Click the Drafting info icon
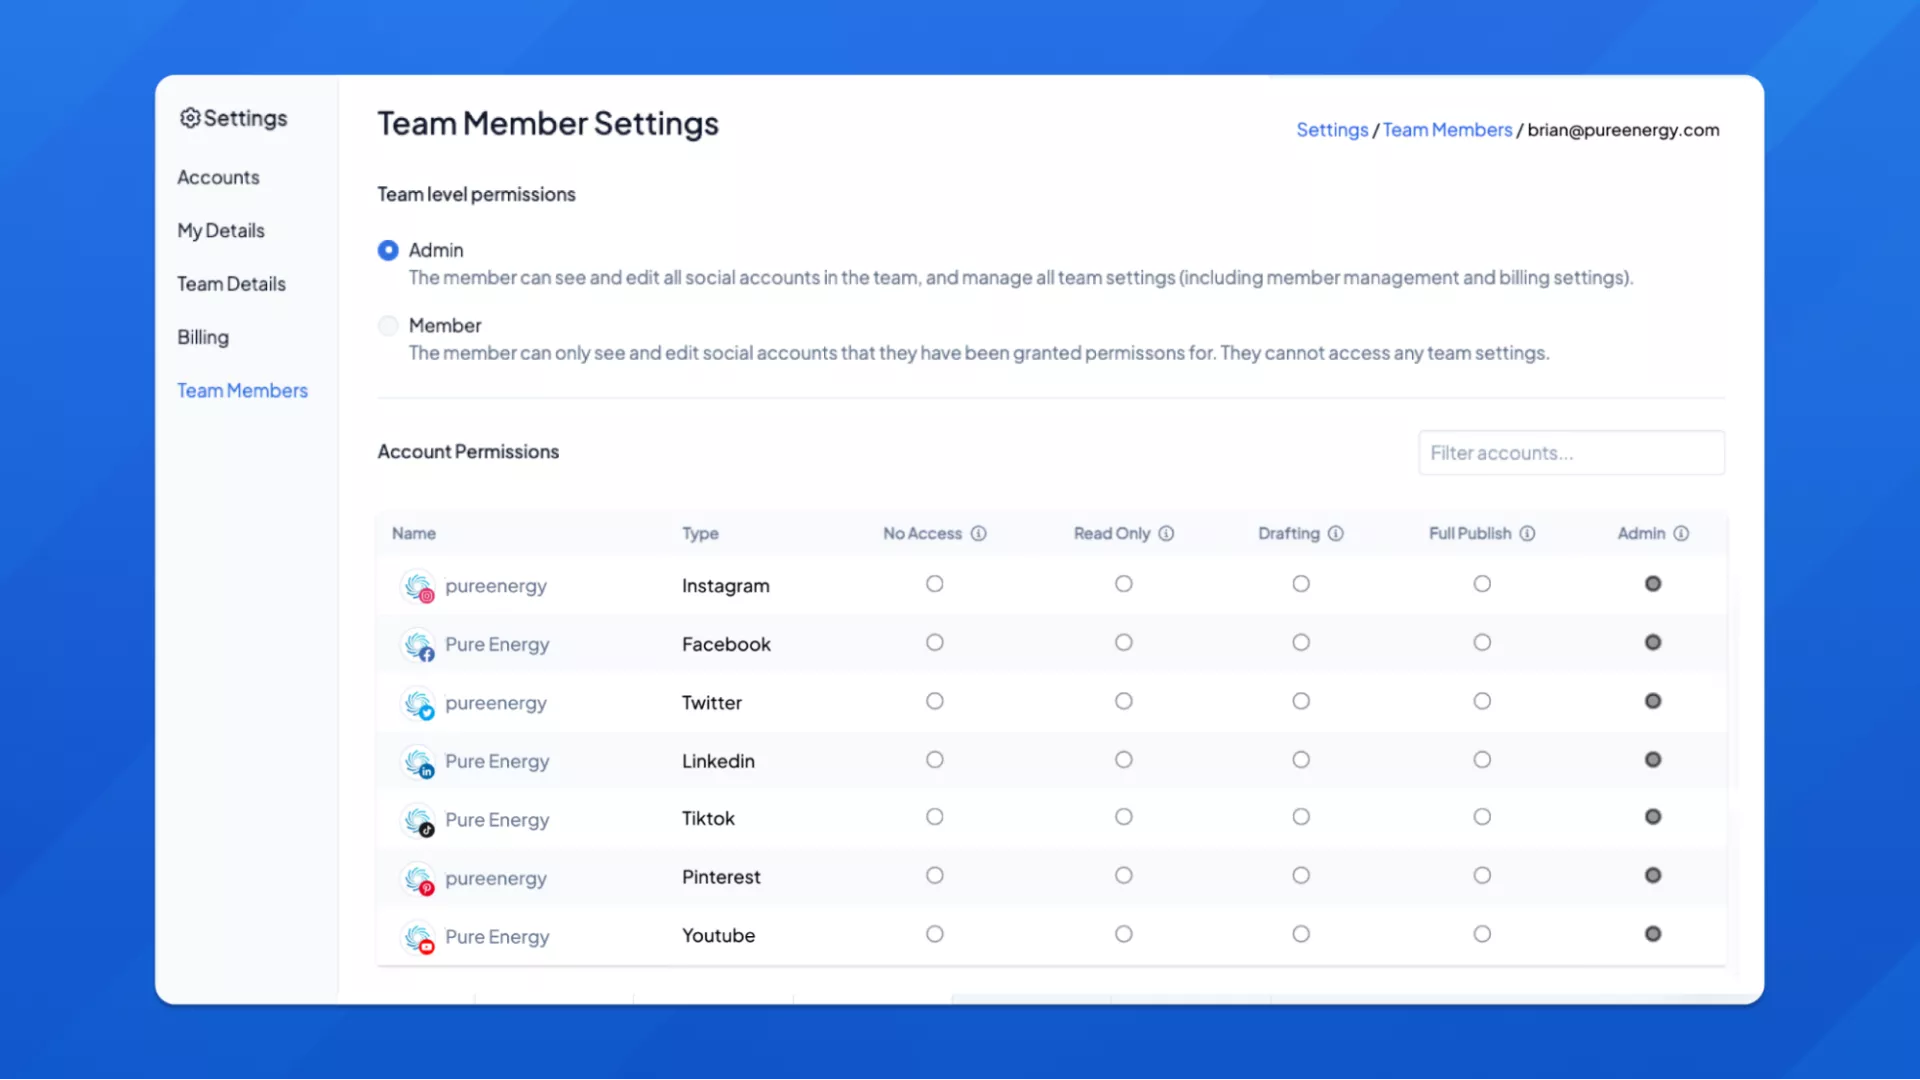Viewport: 1920px width, 1080px height. point(1335,534)
